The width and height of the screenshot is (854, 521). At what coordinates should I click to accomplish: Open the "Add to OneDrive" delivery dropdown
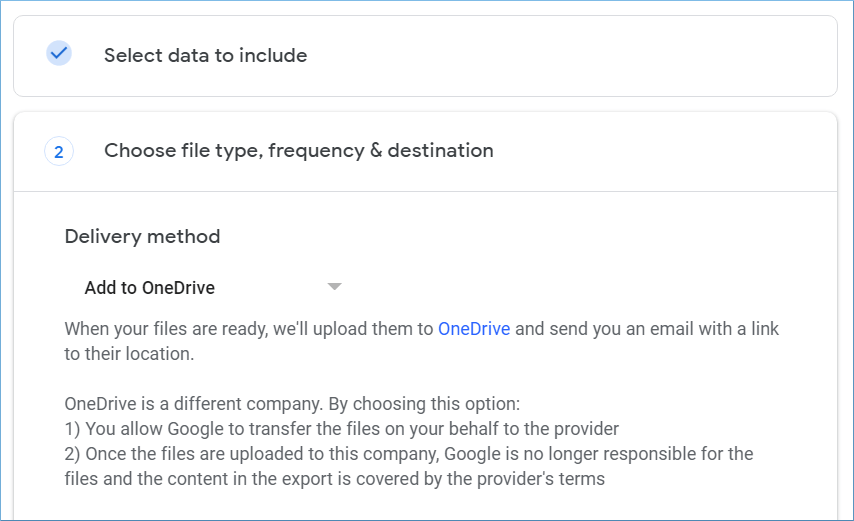pos(212,287)
